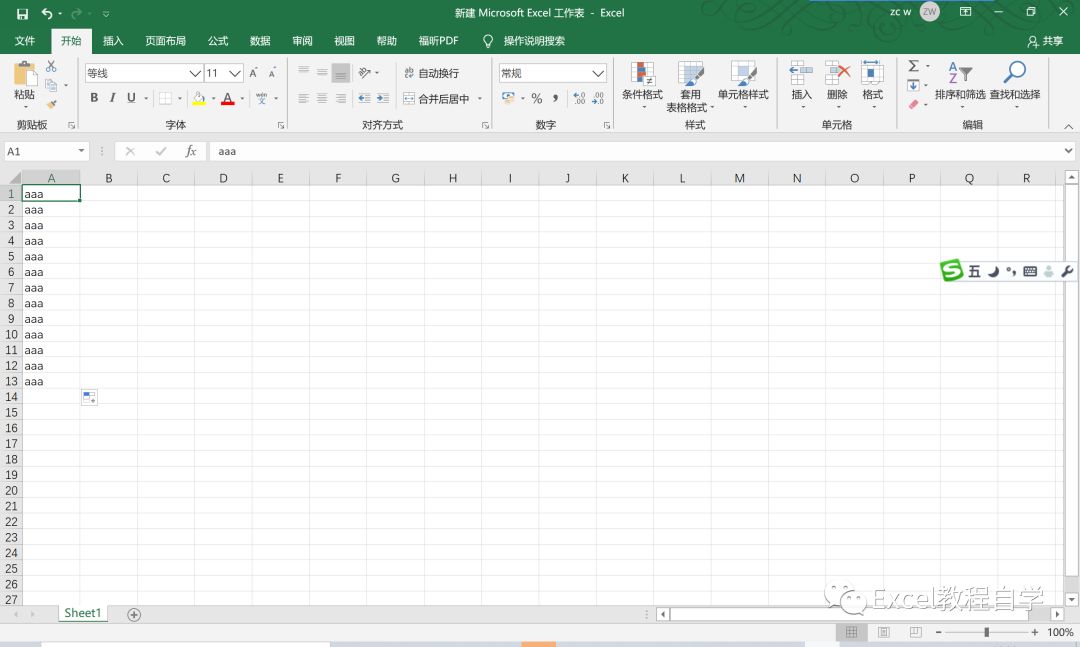1080x647 pixels.
Task: Open the font size dropdown showing 11
Action: (235, 73)
